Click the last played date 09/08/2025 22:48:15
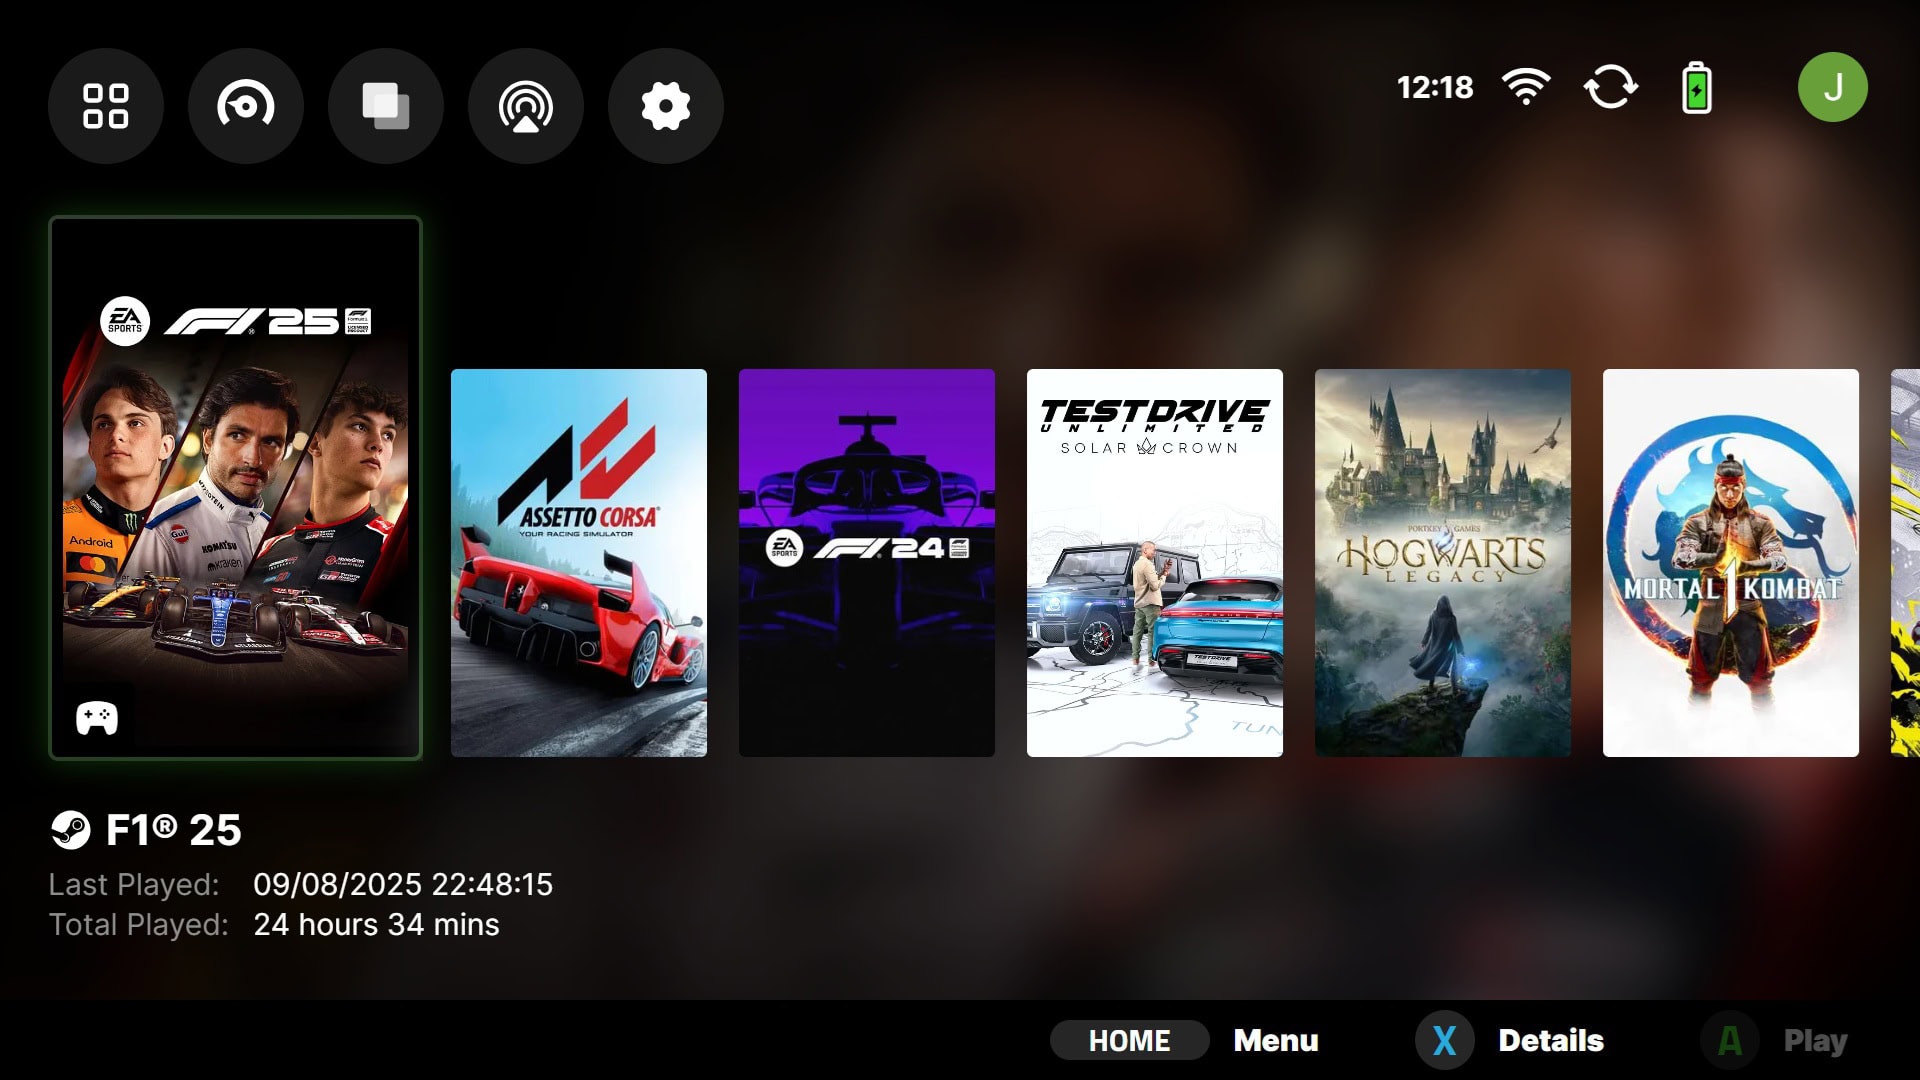The image size is (1920, 1080). pos(403,884)
